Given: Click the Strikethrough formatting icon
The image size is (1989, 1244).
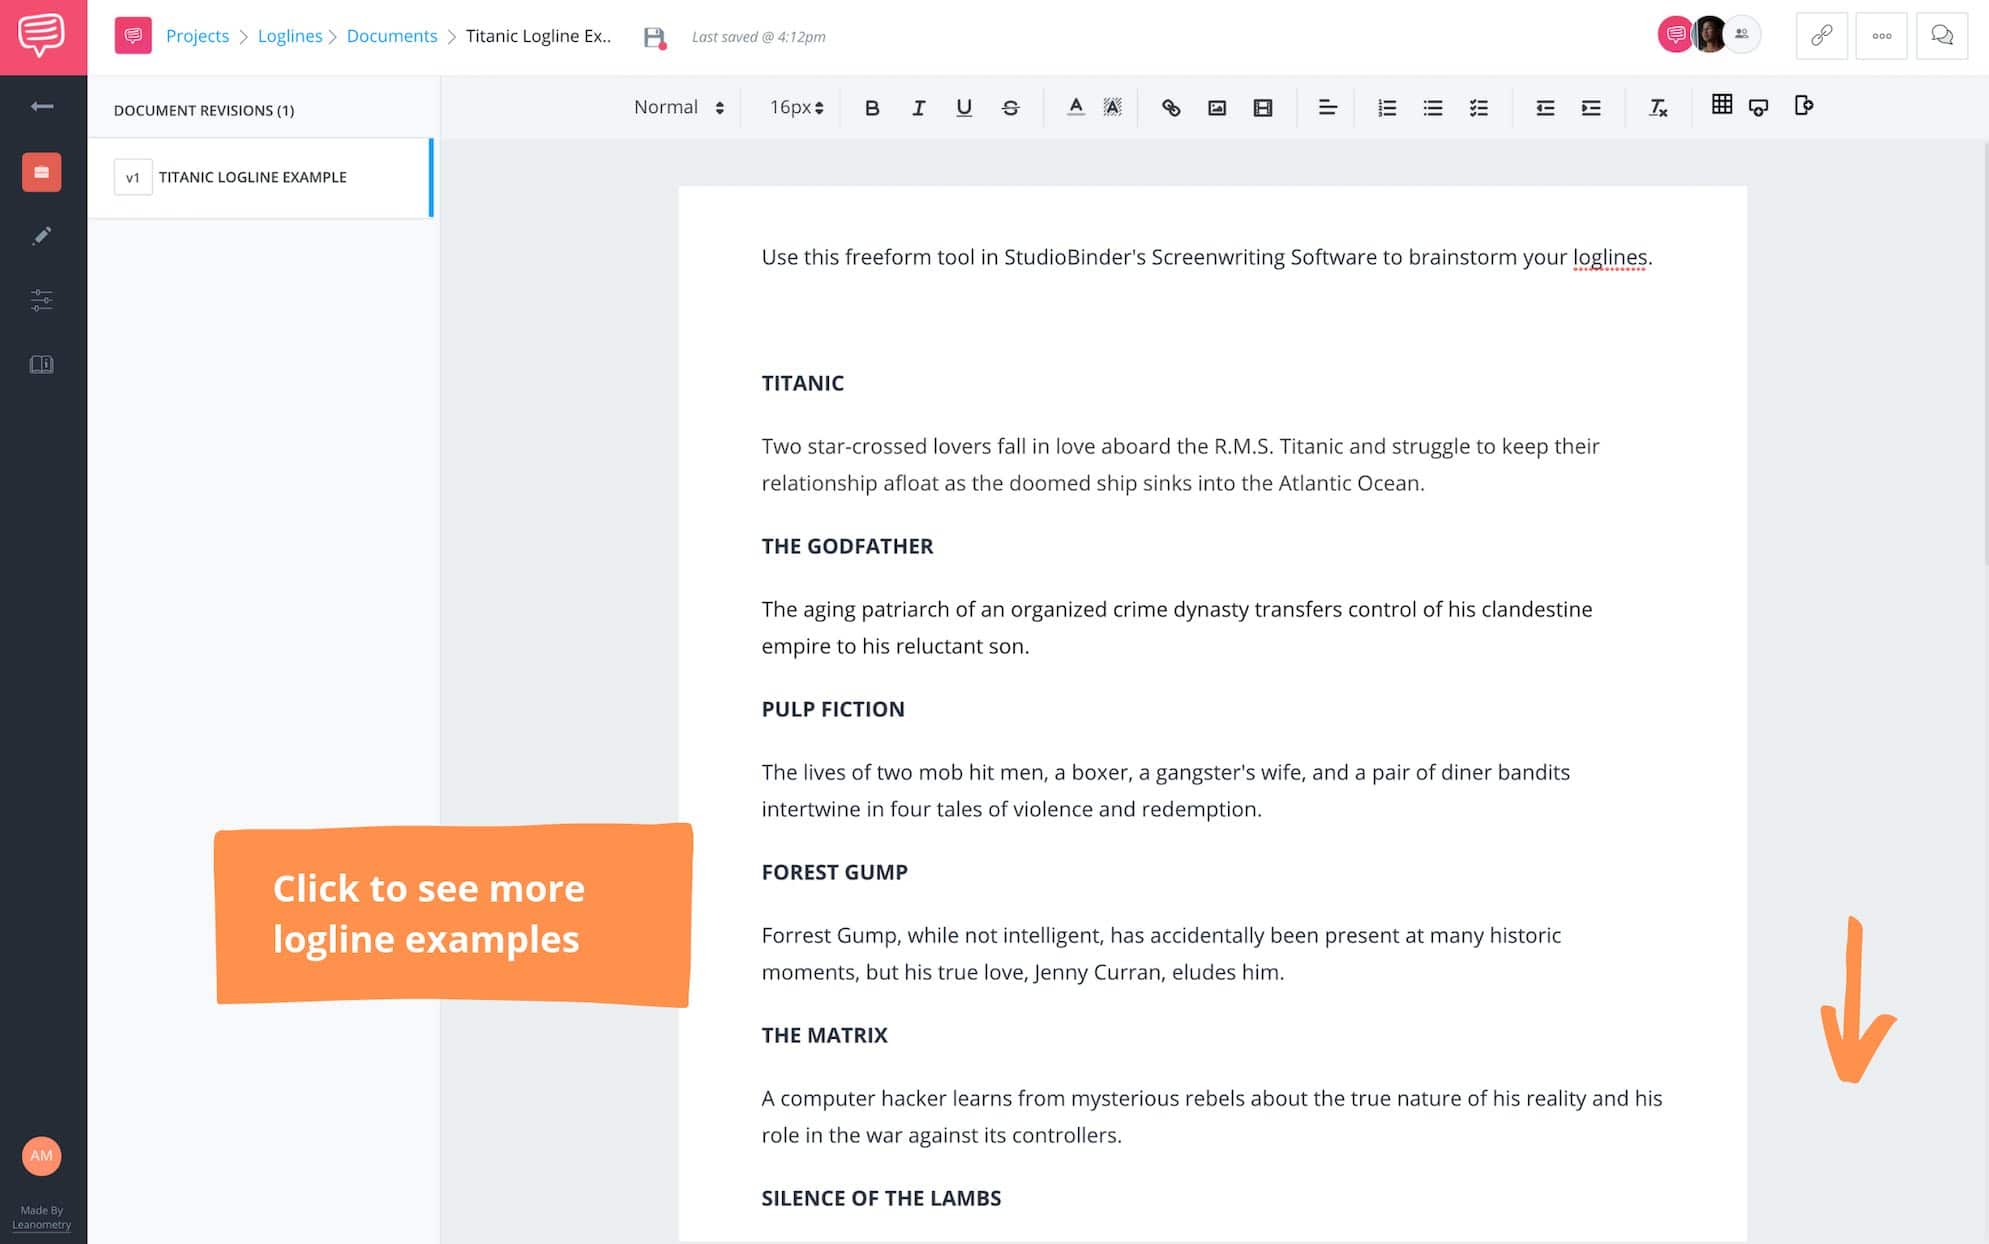Looking at the screenshot, I should 1012,107.
